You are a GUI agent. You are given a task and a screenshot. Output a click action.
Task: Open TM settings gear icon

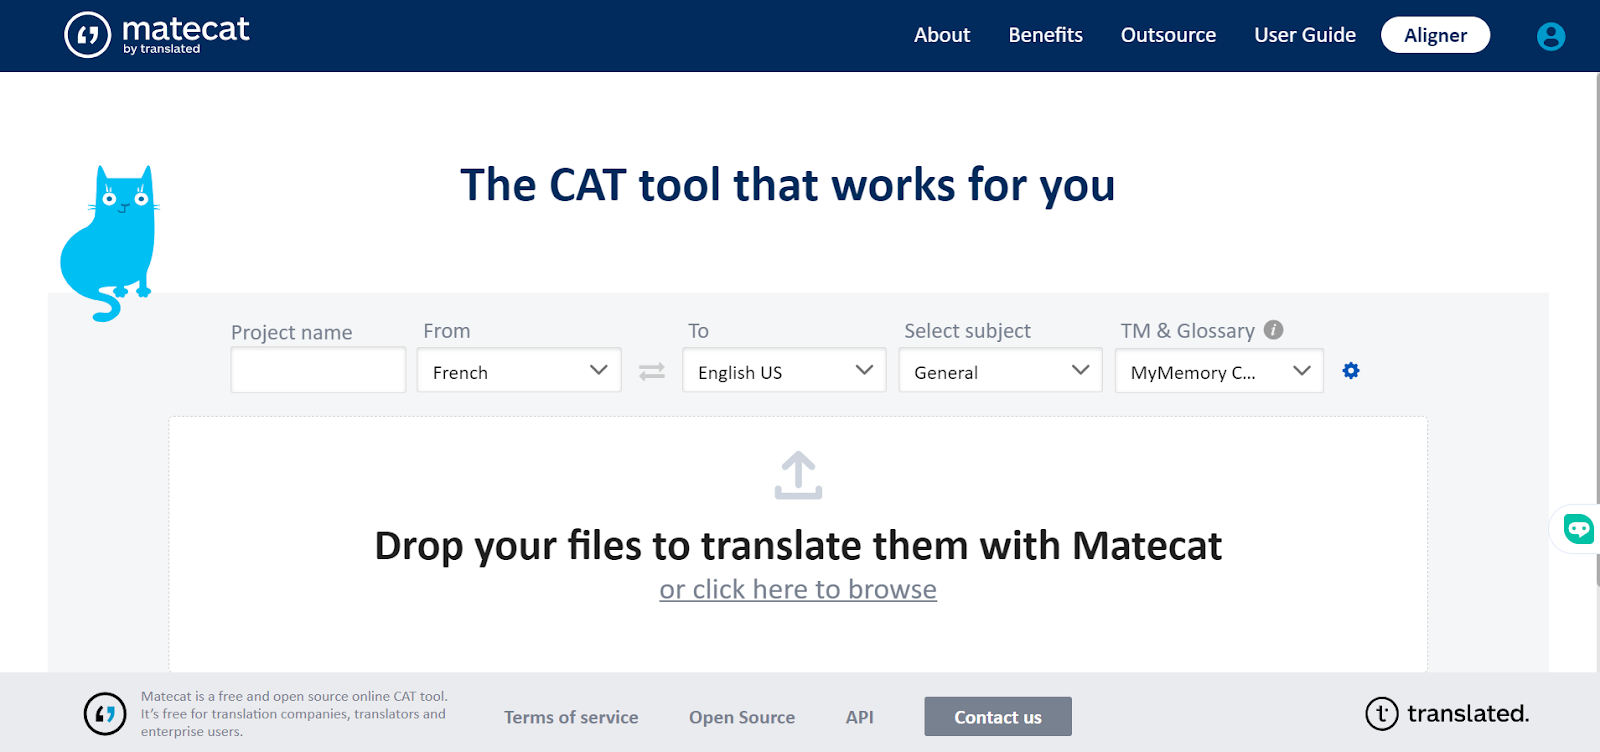1351,371
